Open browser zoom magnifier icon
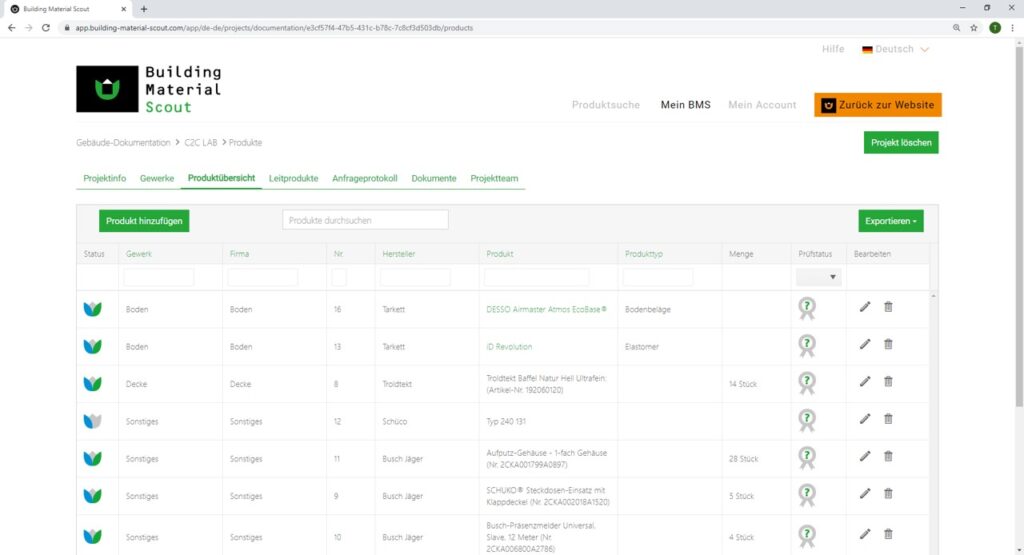The image size is (1024, 555). point(956,28)
